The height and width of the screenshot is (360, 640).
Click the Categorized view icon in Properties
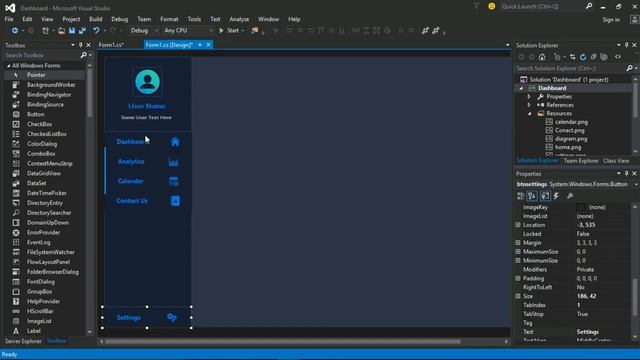pyautogui.click(x=520, y=196)
